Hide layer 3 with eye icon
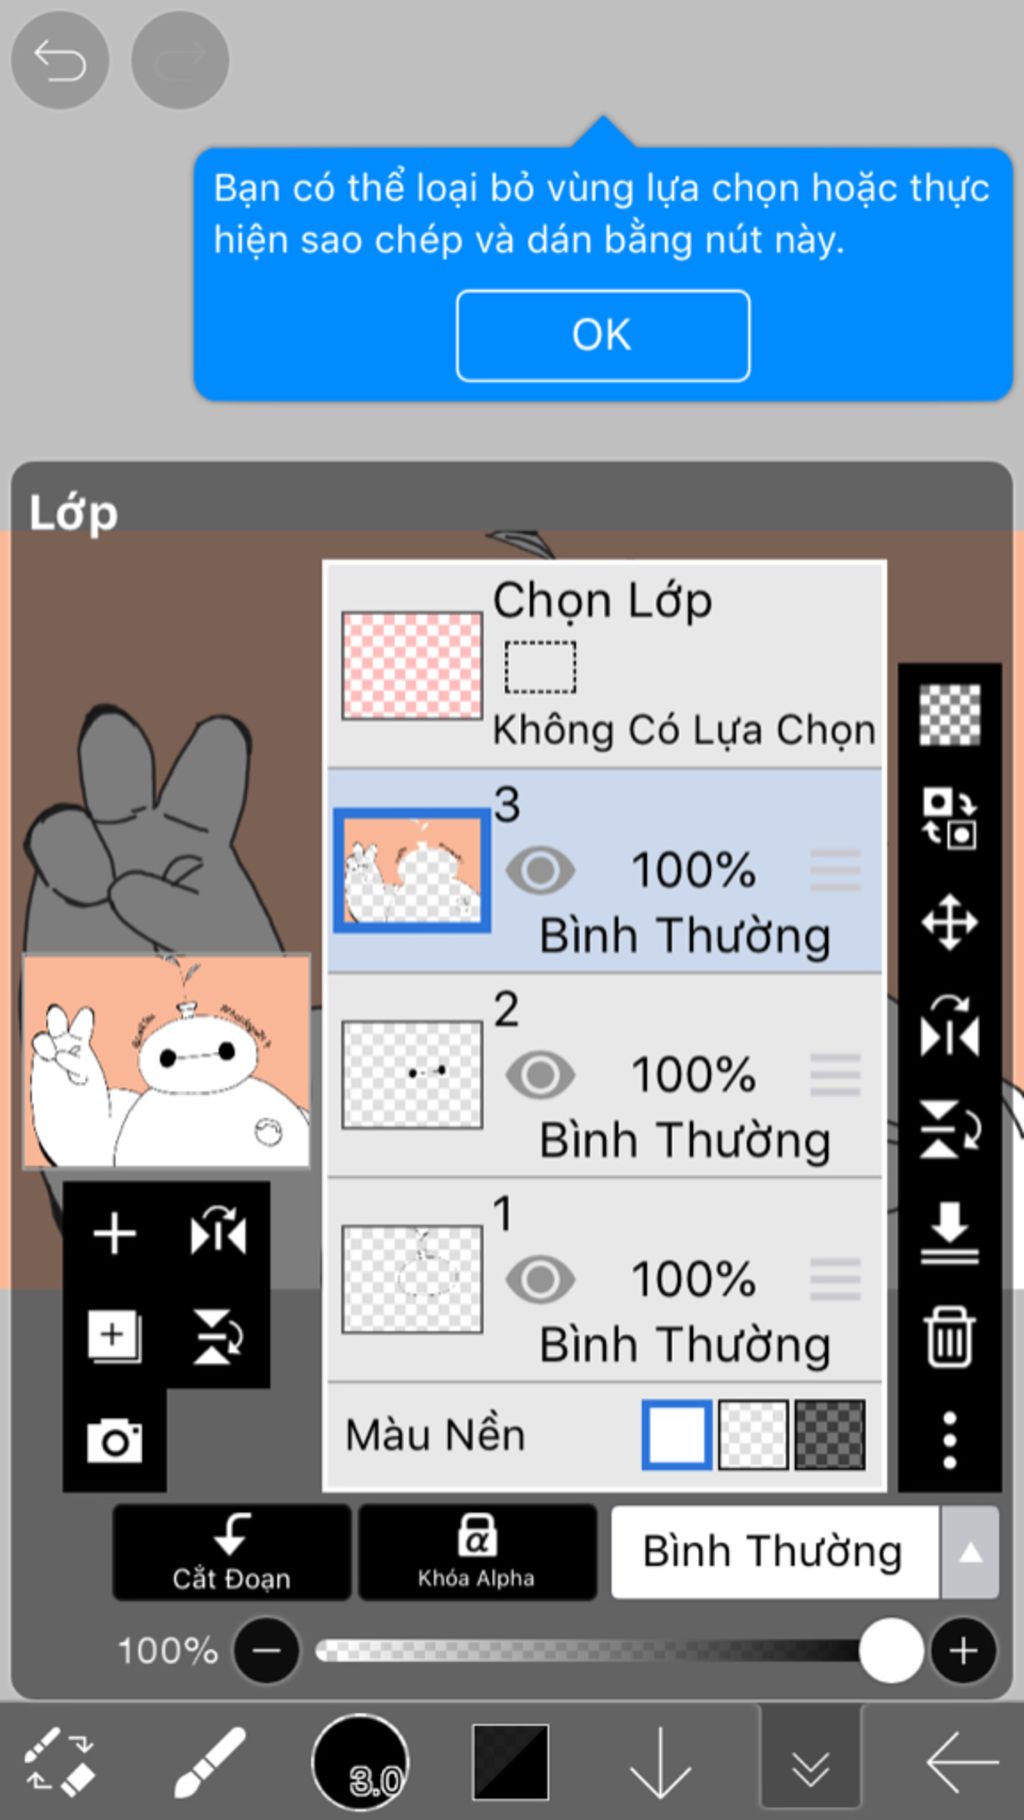This screenshot has width=1024, height=1820. (540, 871)
